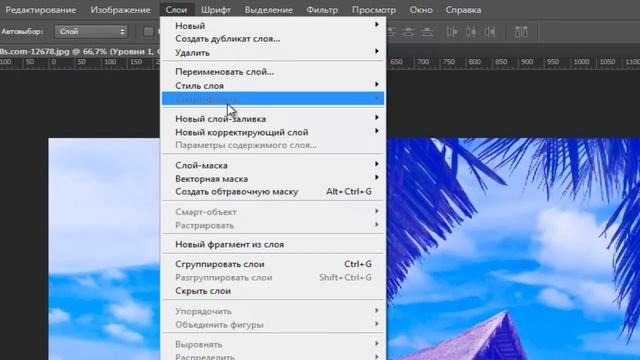Click Разгруппировать слои item
The image size is (640, 360).
point(273,278)
